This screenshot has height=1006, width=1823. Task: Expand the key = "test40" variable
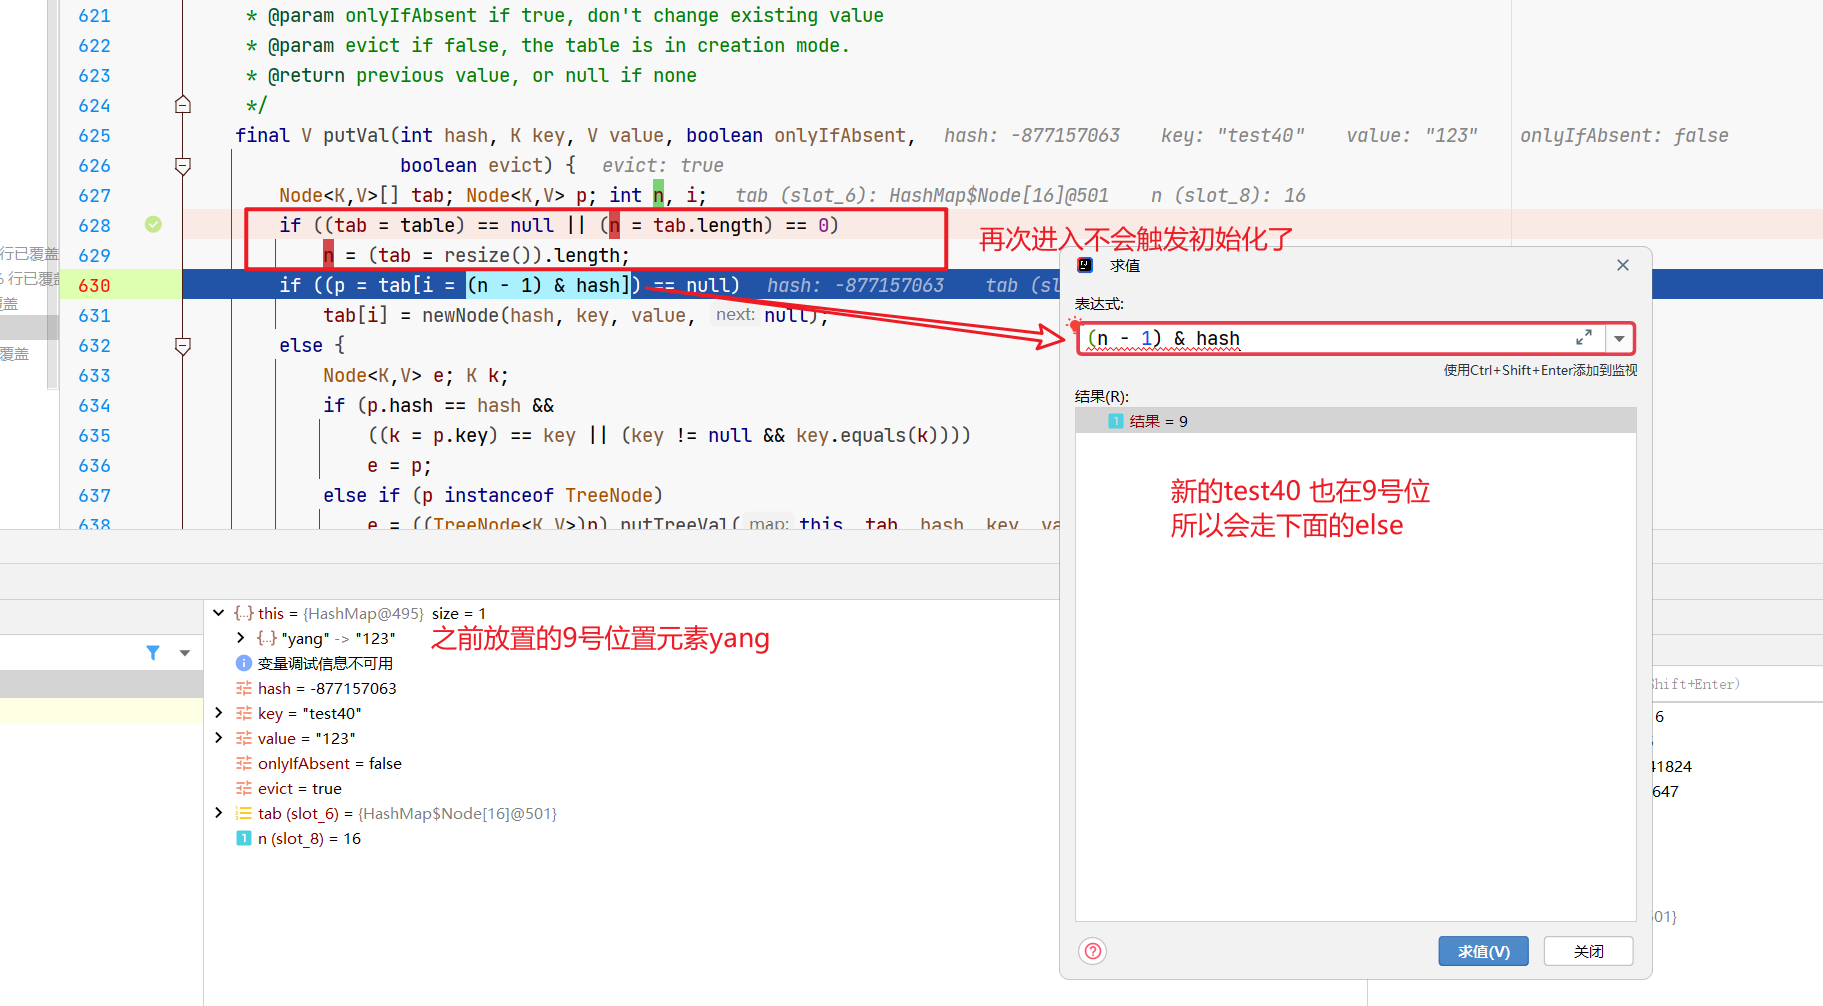click(218, 713)
